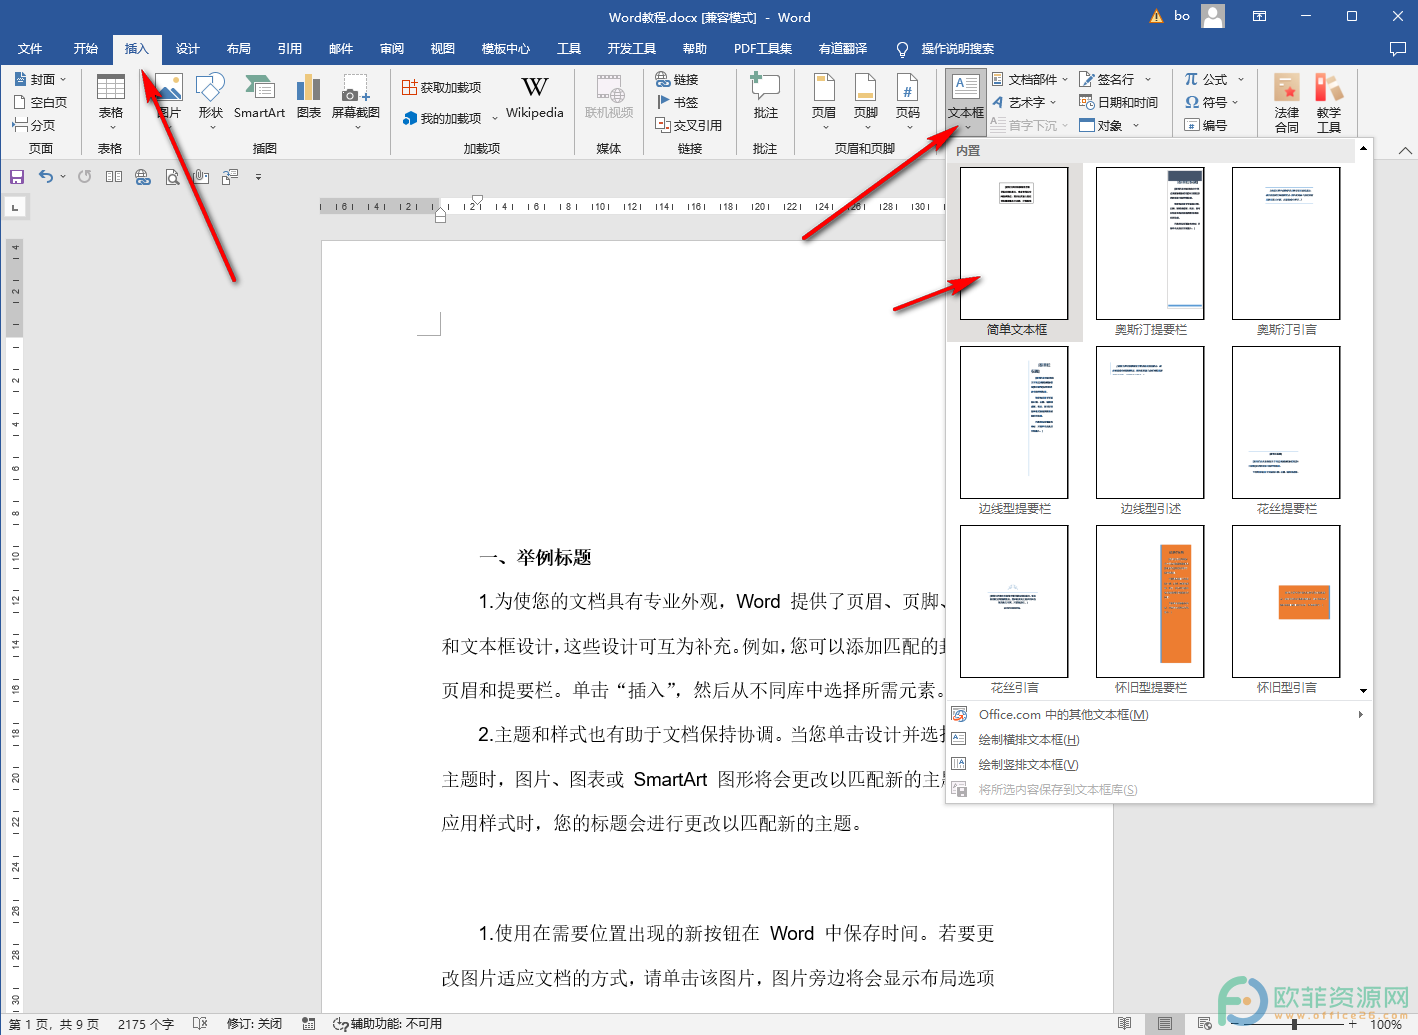Click the zoom slider handle
The image size is (1418, 1035).
1294,1024
